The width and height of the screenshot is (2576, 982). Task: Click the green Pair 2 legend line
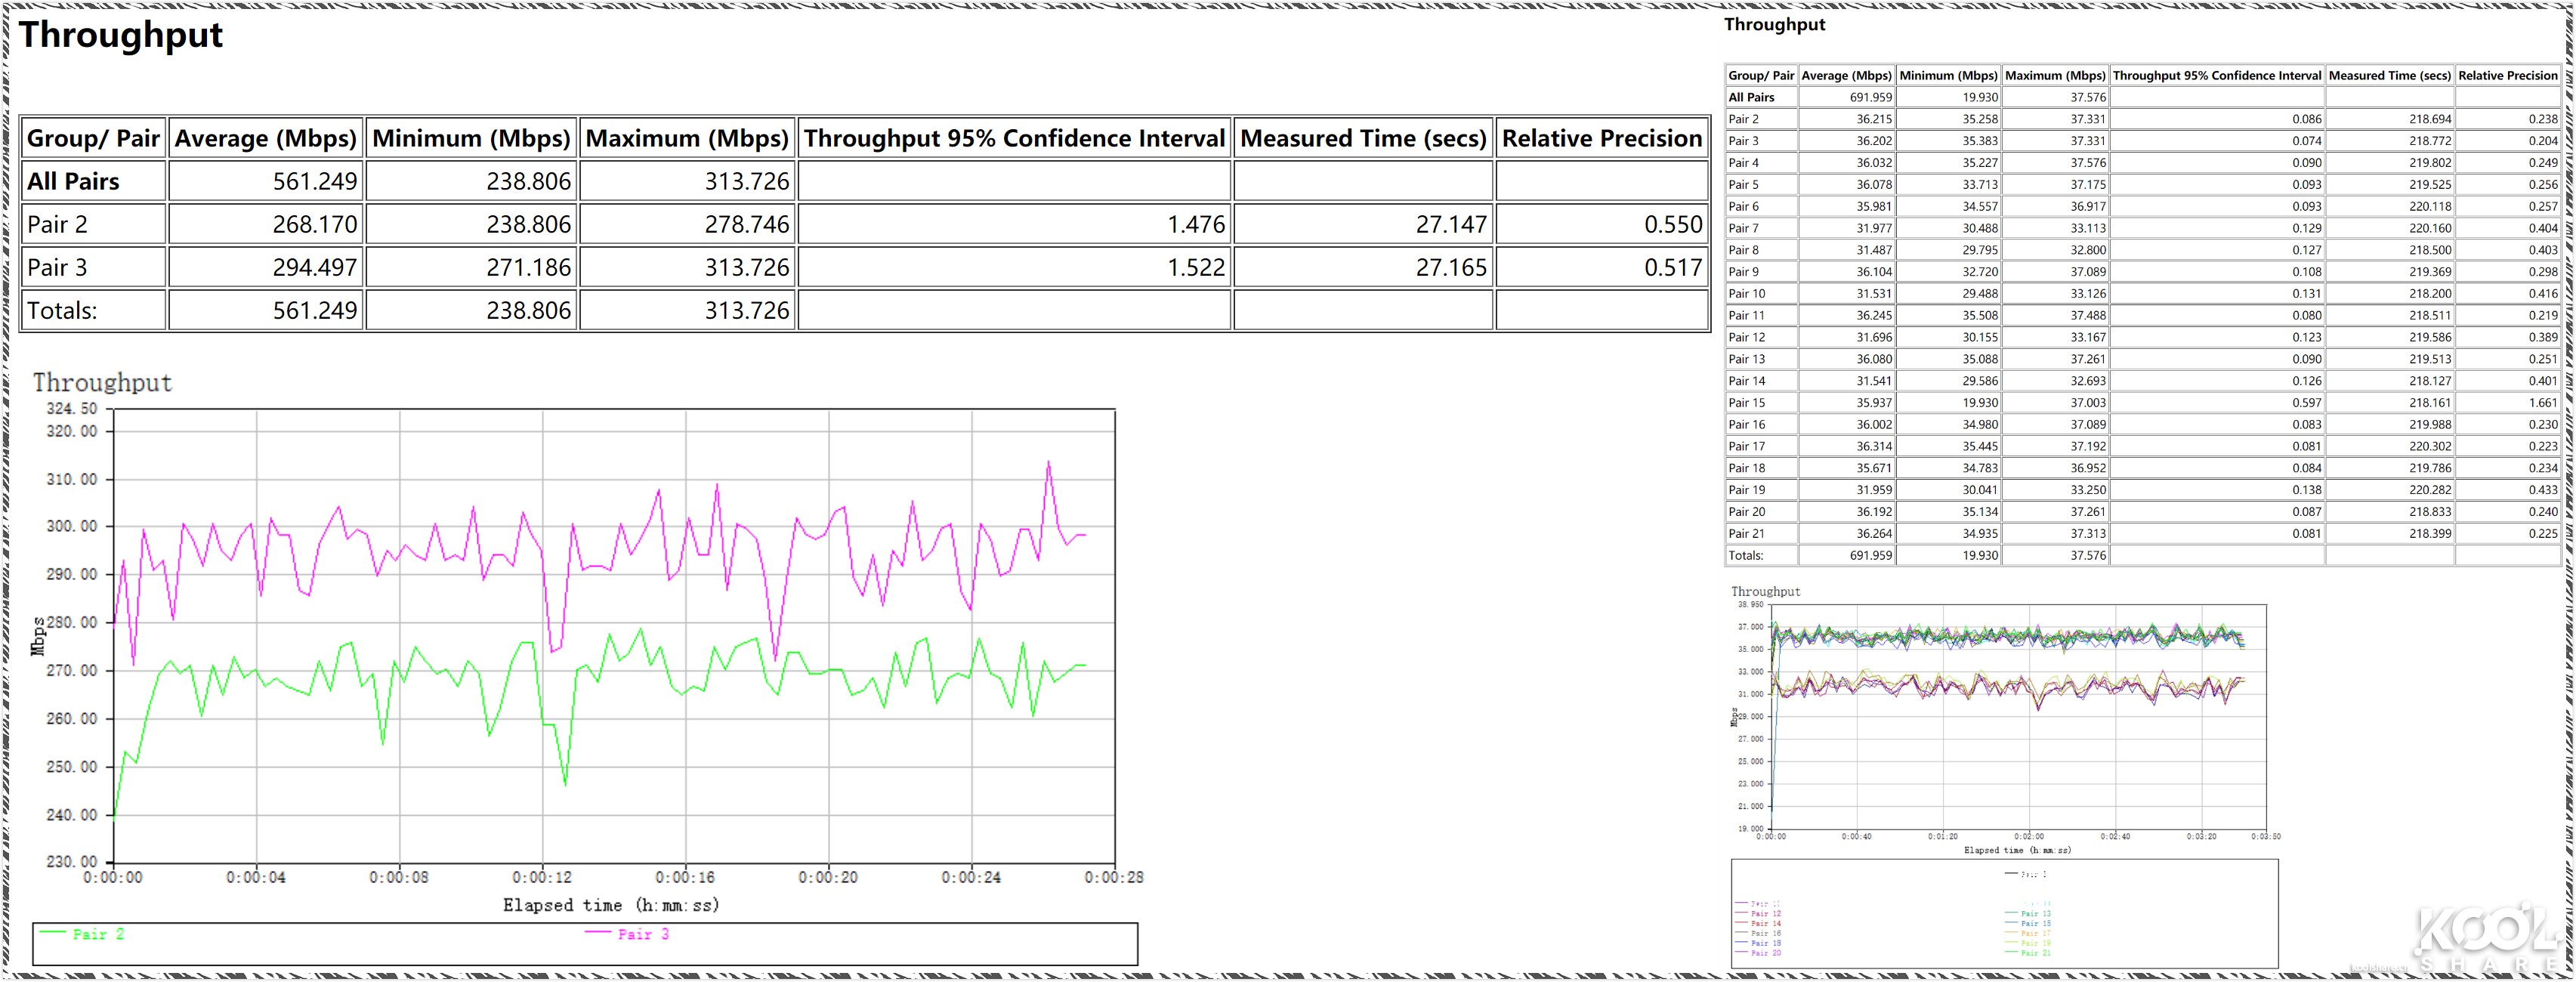53,932
